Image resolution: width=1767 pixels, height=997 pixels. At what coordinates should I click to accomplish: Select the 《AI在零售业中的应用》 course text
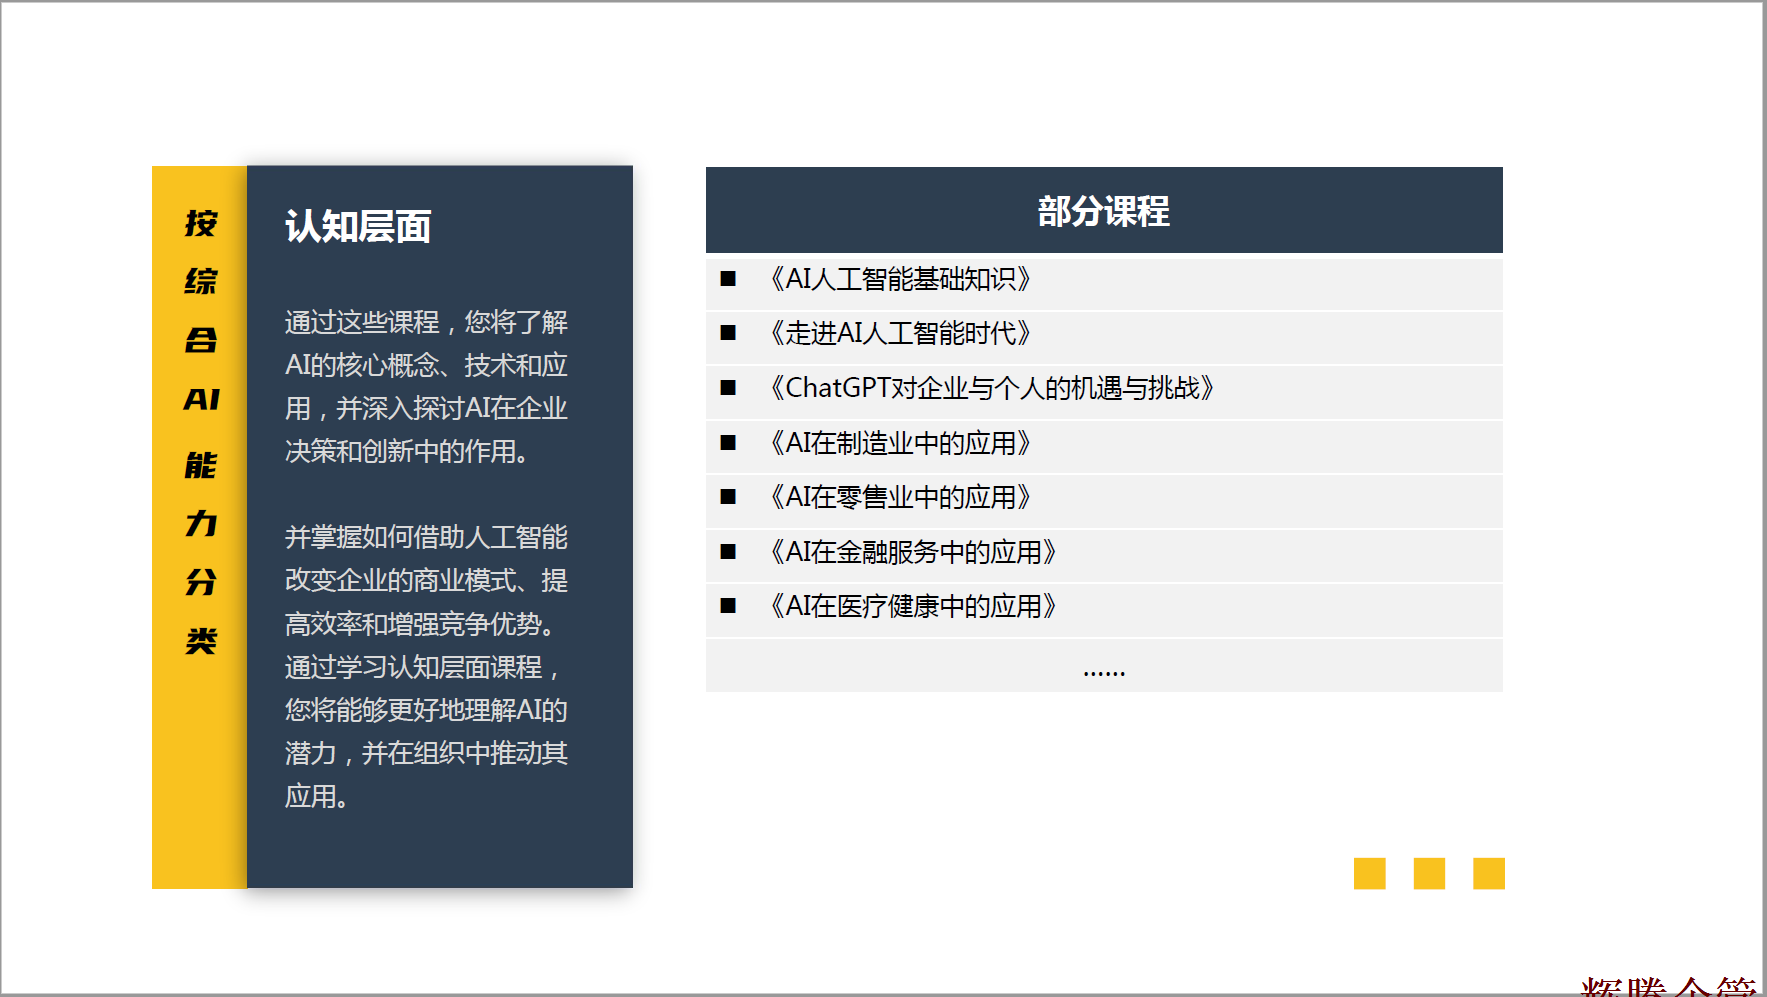point(899,497)
